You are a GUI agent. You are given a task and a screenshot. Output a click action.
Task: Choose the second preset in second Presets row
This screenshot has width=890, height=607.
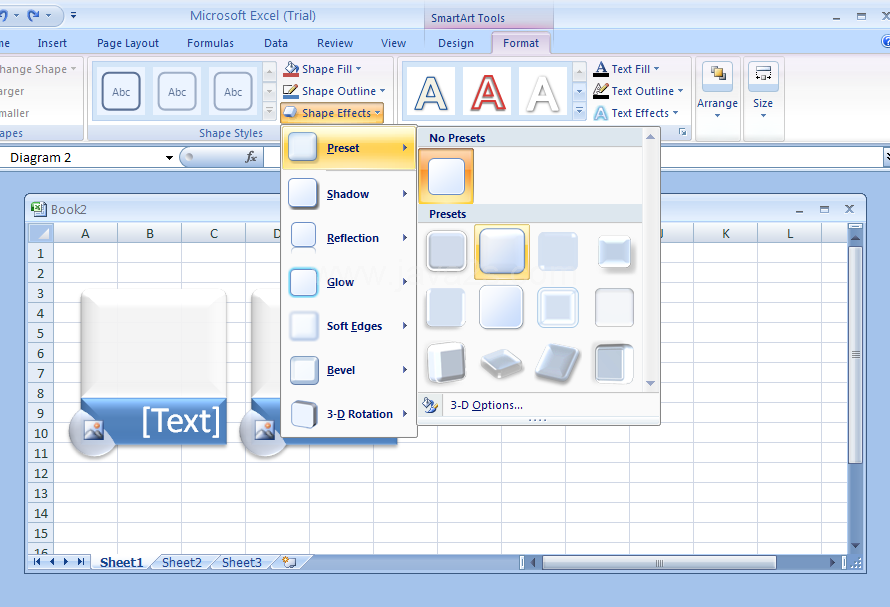(501, 307)
